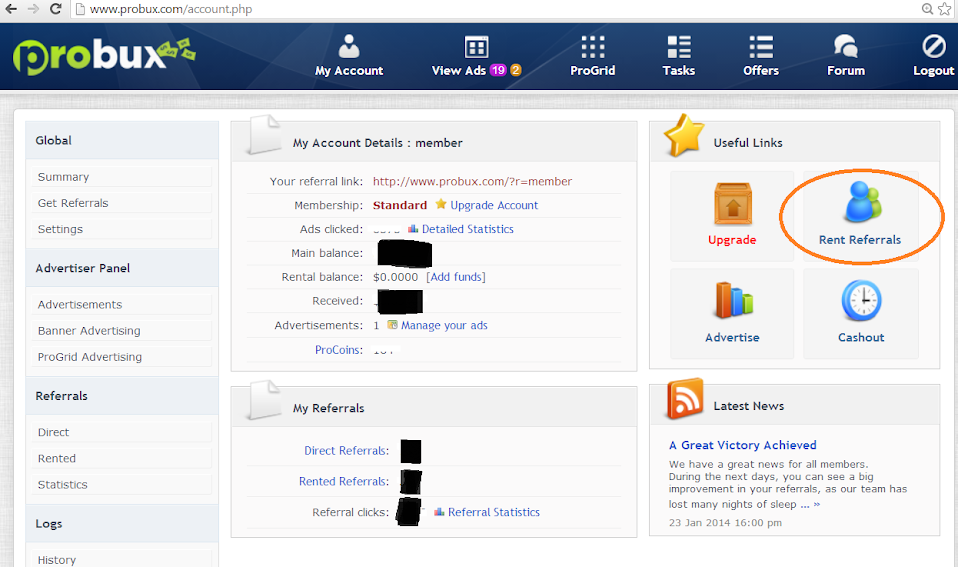Viewport: 958px width, 567px height.
Task: Click the Rent Referrals people icon
Action: coord(863,201)
